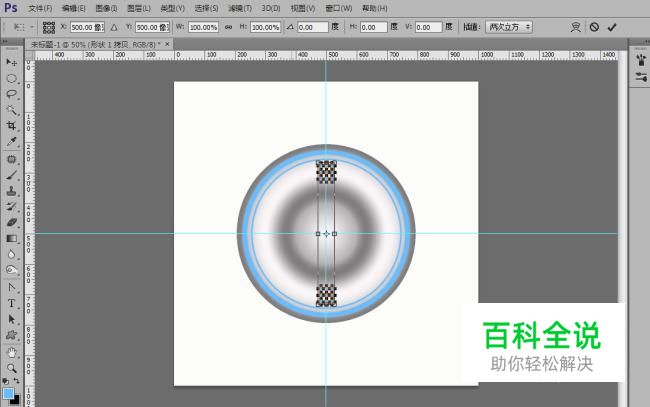The height and width of the screenshot is (407, 650).
Task: Select the Elliptical Marquee tool
Action: pos(11,78)
